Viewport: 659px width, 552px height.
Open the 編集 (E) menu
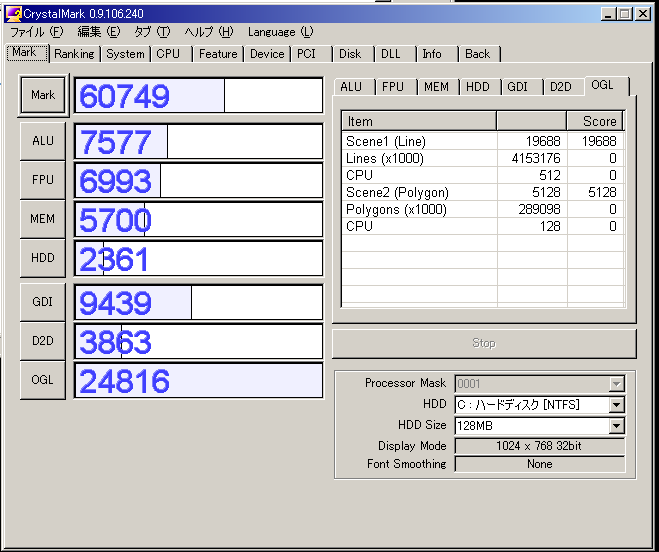tap(99, 32)
